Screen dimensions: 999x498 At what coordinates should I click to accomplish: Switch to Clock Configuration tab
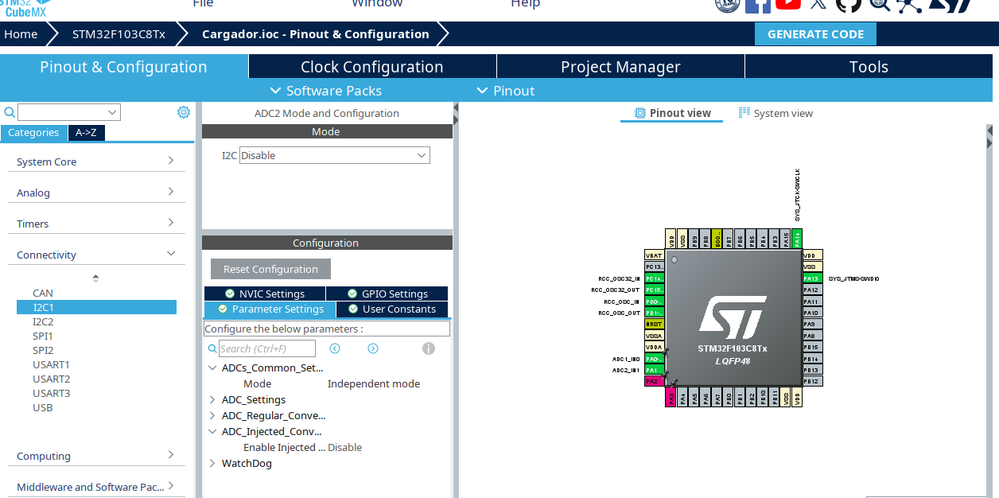(372, 67)
